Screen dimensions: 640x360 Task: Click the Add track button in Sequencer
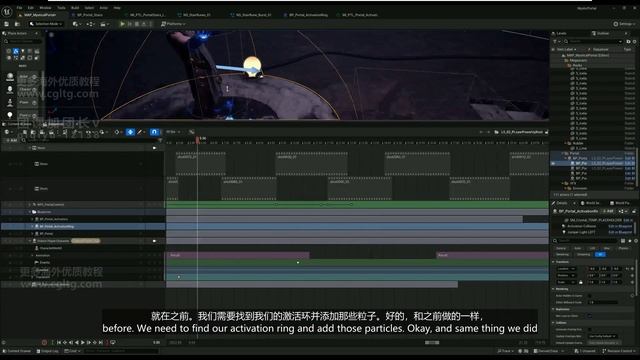(11, 140)
